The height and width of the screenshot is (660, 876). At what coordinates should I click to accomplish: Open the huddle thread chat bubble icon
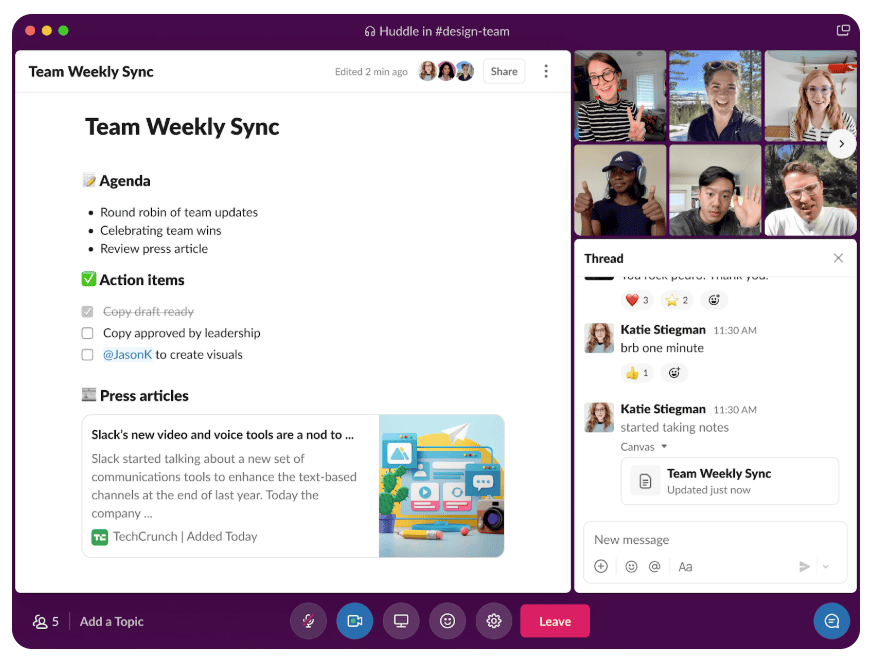click(x=831, y=621)
